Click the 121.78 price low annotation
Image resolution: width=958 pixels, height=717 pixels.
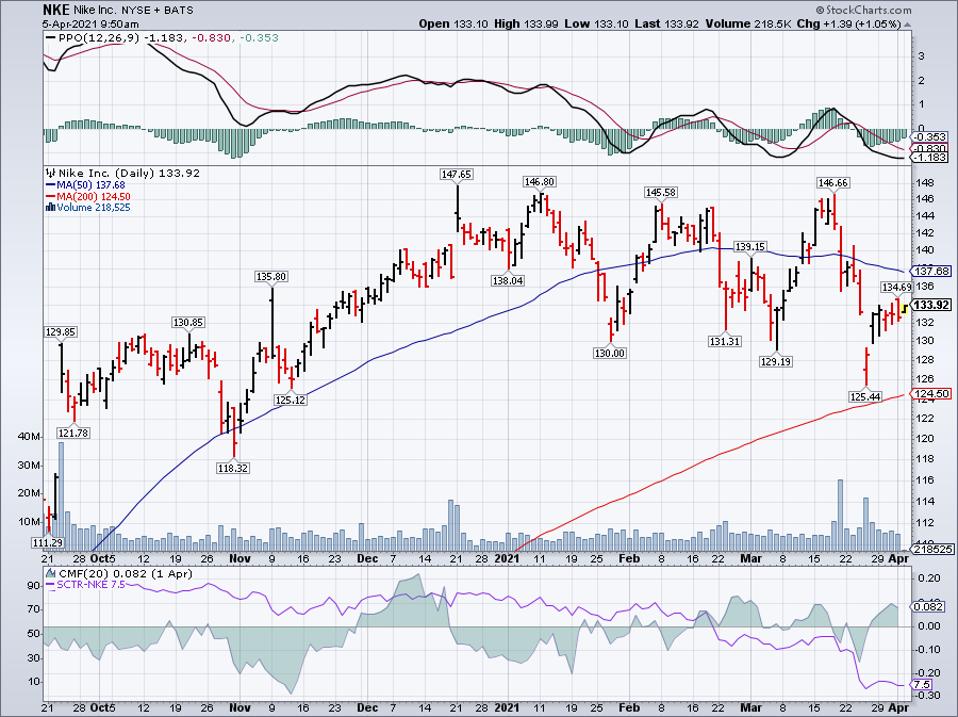(73, 433)
